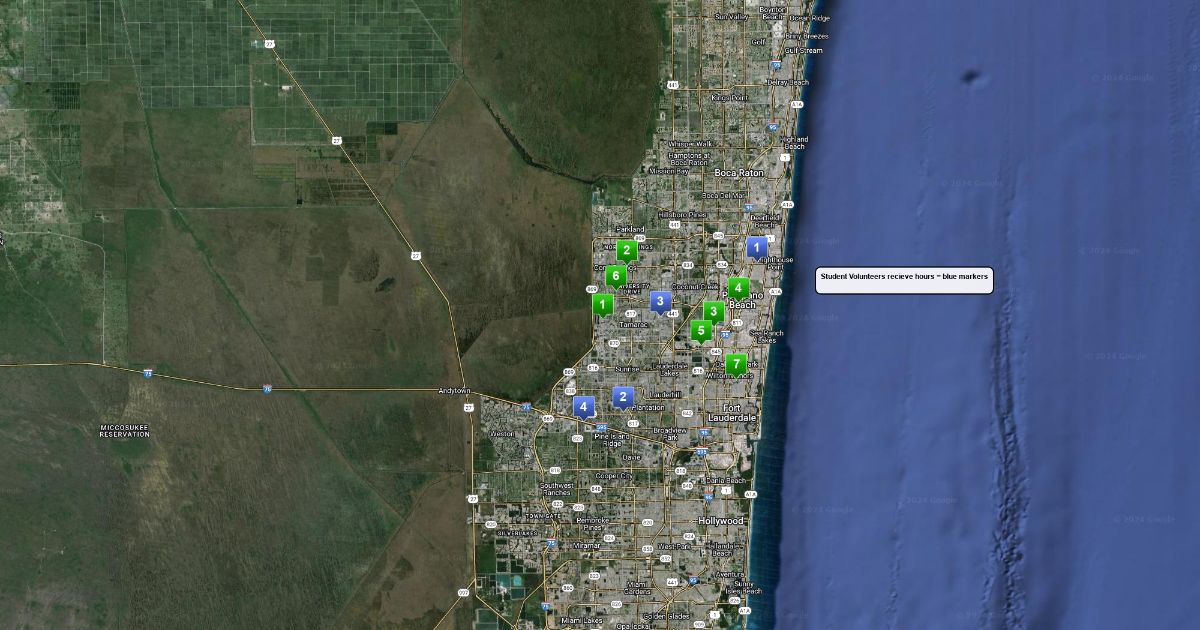Click green marker number 7
Screen dimensions: 1200x630
click(736, 363)
